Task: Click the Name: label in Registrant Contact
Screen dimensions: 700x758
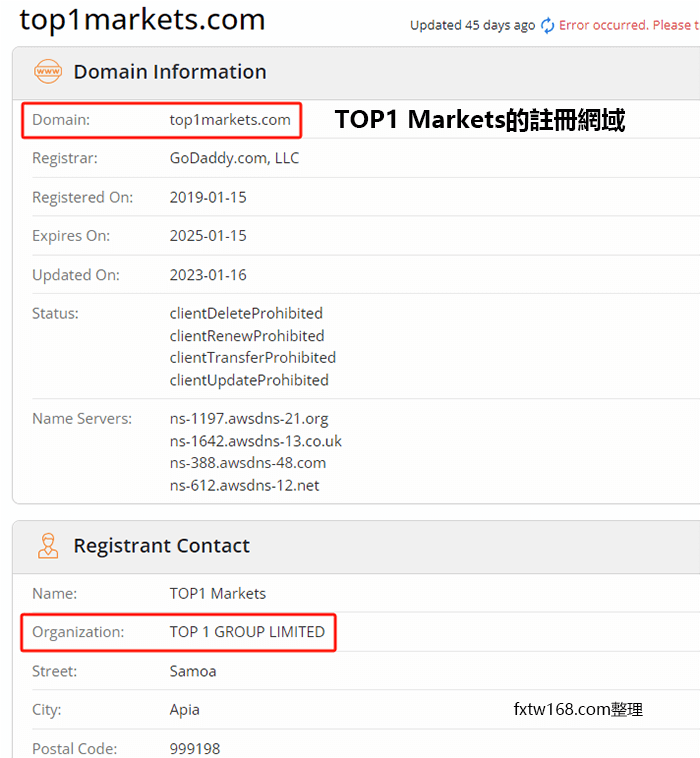Action: tap(54, 593)
